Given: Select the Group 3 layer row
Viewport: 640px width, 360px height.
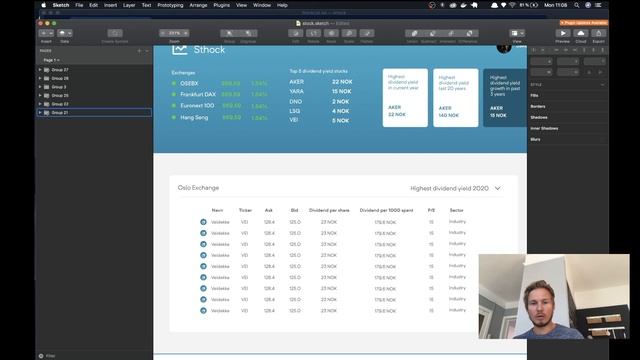Looking at the screenshot, I should tap(94, 87).
